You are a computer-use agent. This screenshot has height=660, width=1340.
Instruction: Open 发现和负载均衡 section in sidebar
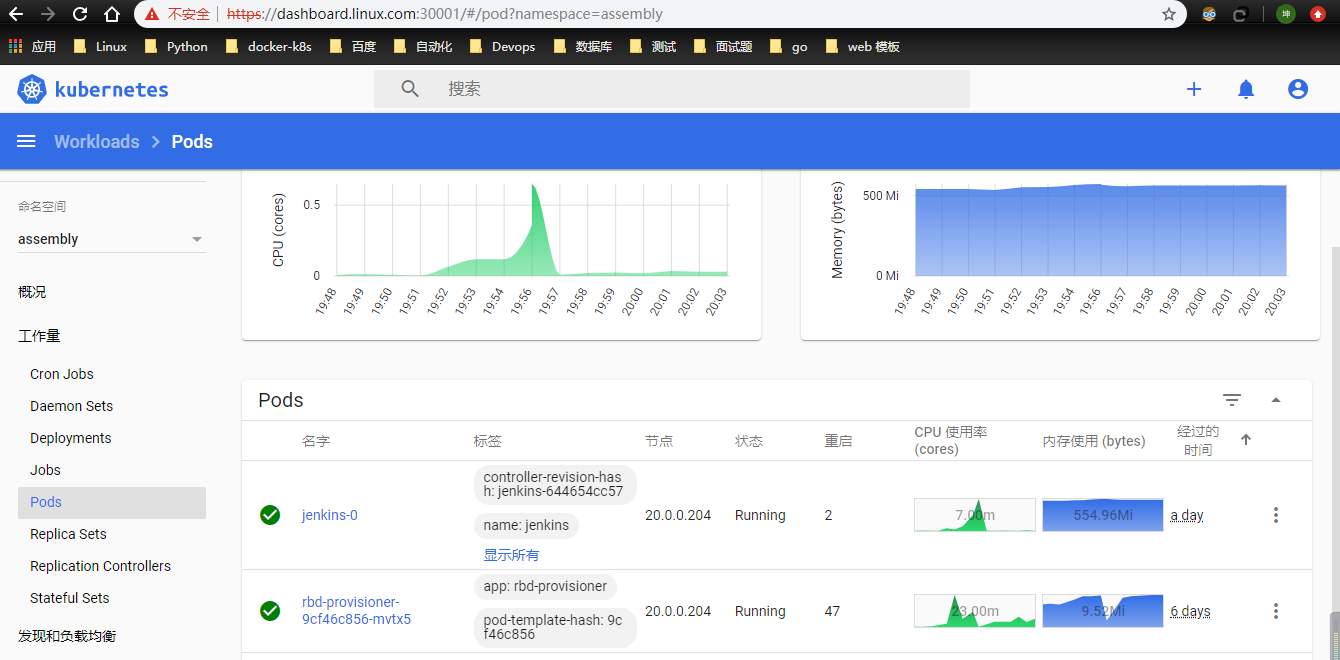[x=67, y=636]
